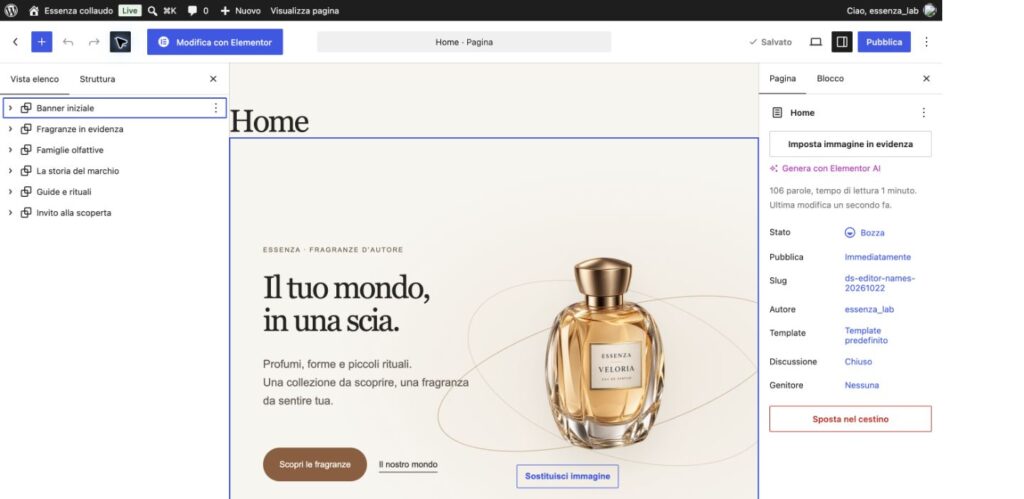Expand the Guide e rituali group
Viewport: 1024px width, 499px height.
[x=10, y=191]
